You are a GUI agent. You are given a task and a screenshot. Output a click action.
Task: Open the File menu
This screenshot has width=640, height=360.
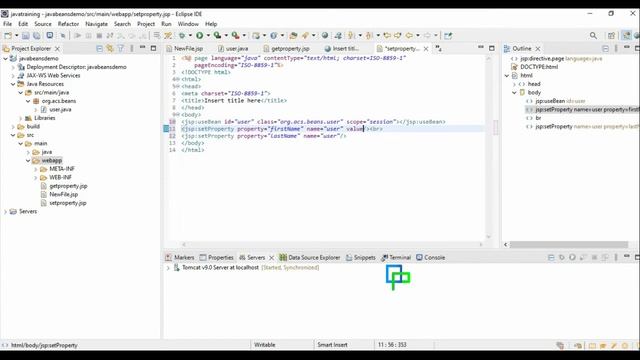pos(7,24)
